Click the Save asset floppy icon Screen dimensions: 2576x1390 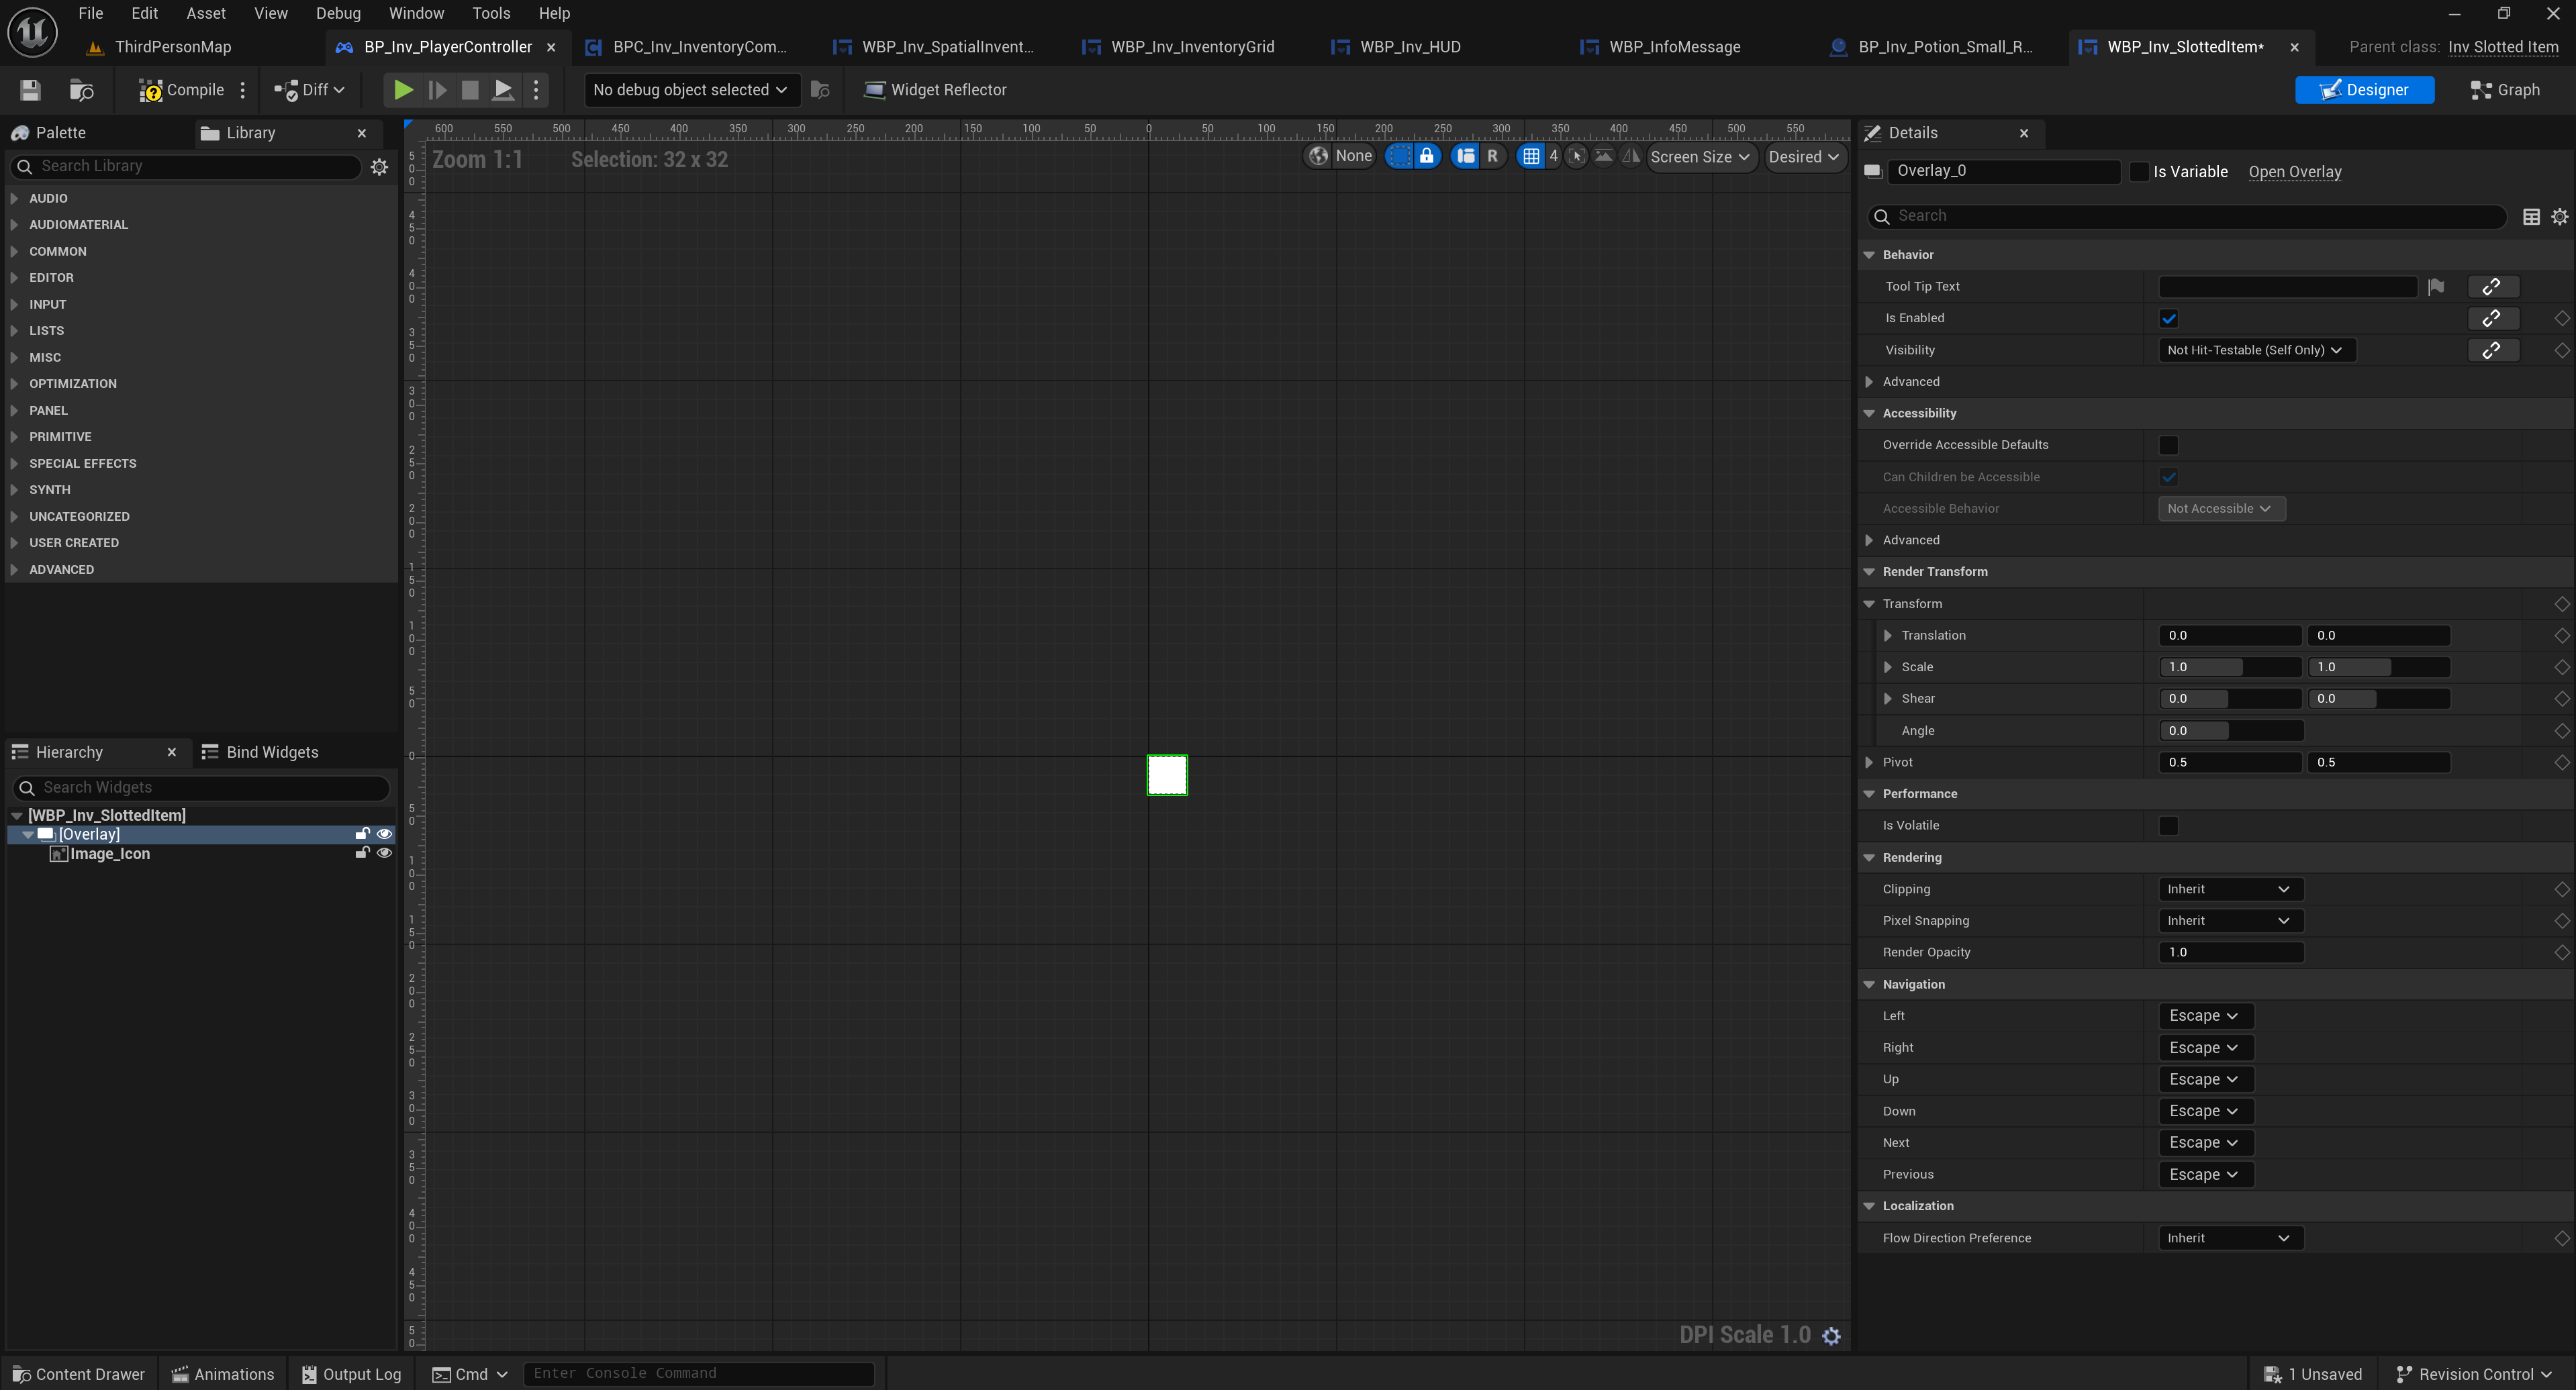30,90
